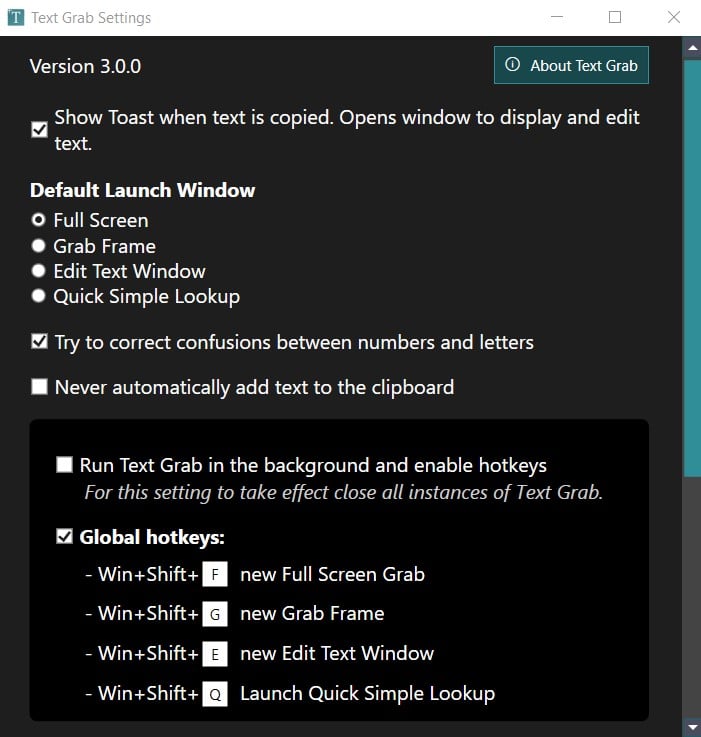
Task: Click the E hotkey field for Edit Text Window
Action: tap(215, 654)
